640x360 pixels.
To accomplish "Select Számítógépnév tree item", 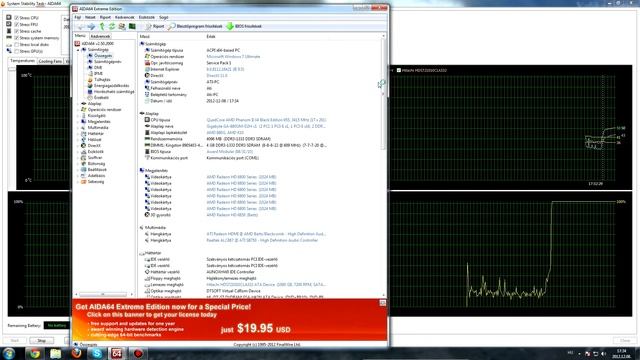I will 107,62.
